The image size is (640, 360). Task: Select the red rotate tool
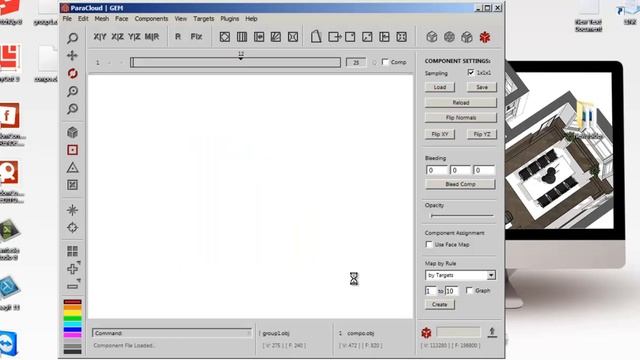(x=73, y=73)
